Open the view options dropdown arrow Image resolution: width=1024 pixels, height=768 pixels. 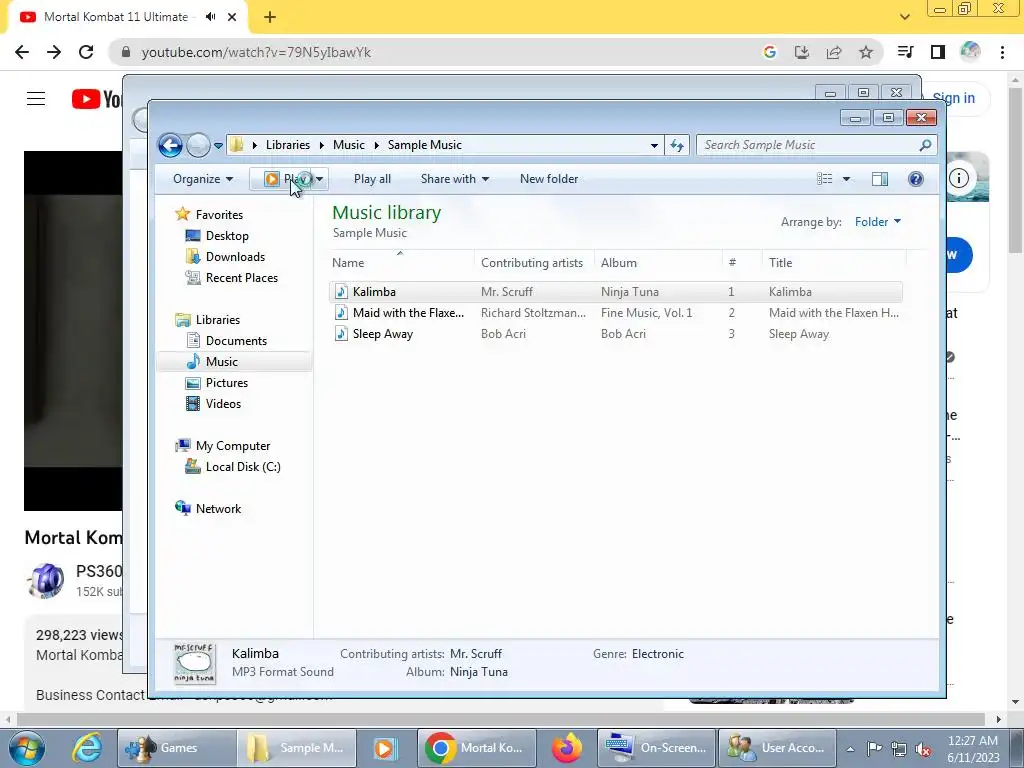846,179
